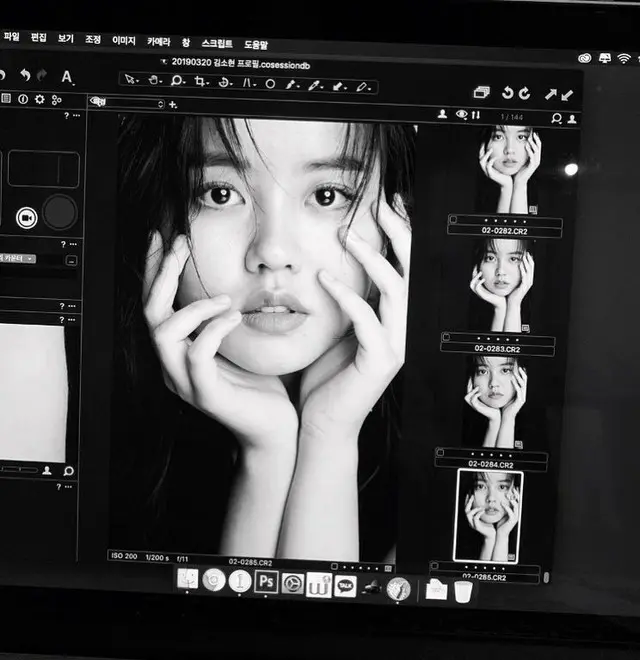Select the Crop tool
Viewport: 640px width, 660px height.
tap(201, 82)
